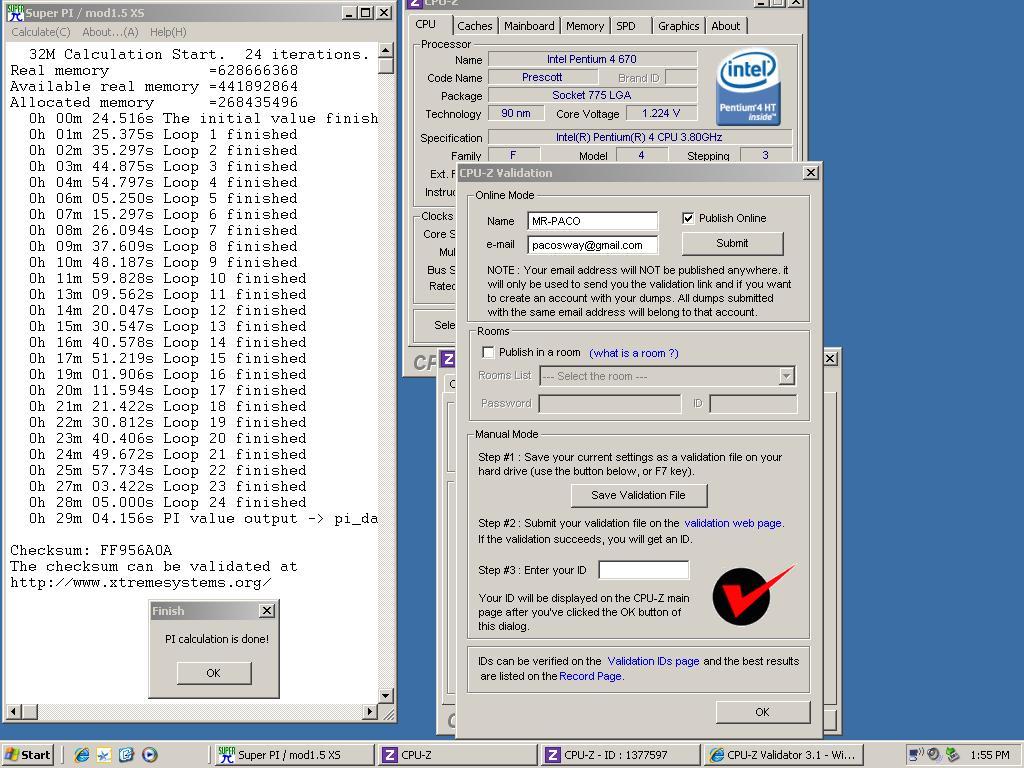Open Internet Explorer from quick launch
This screenshot has height=768, width=1024.
click(82, 755)
